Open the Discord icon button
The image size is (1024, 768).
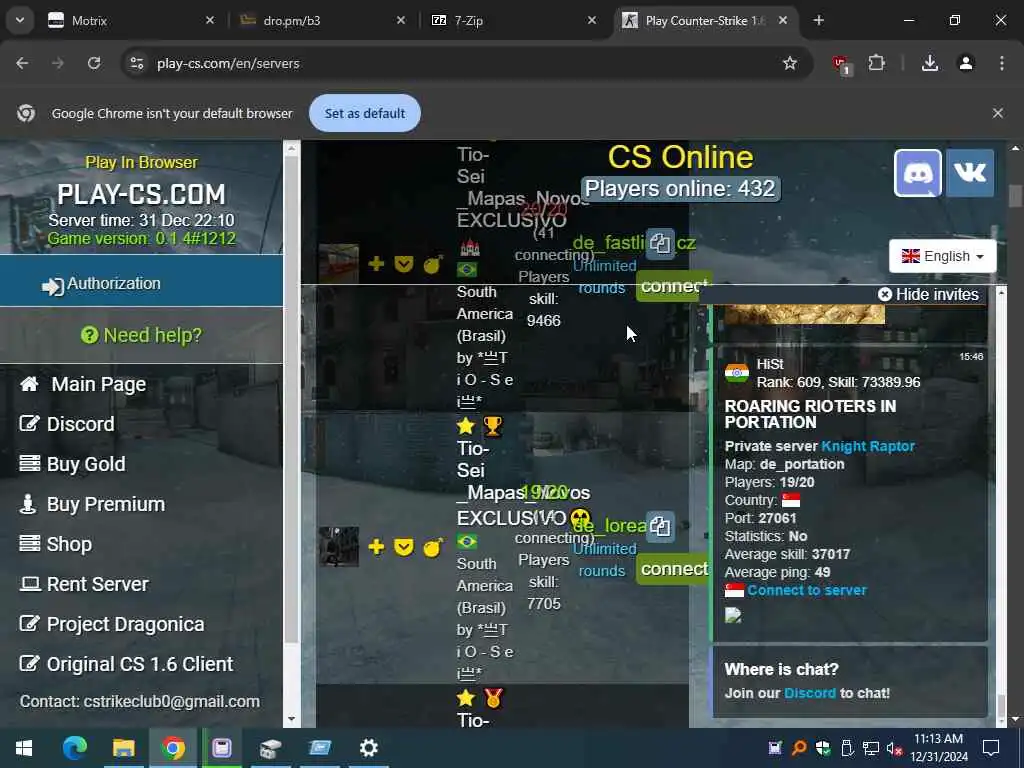[918, 173]
